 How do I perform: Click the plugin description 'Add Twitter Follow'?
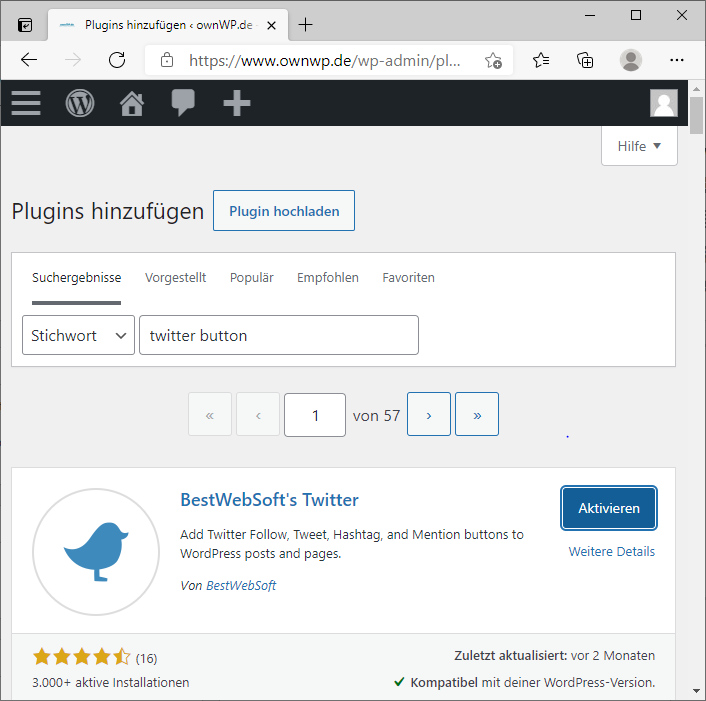pyautogui.click(x=352, y=544)
